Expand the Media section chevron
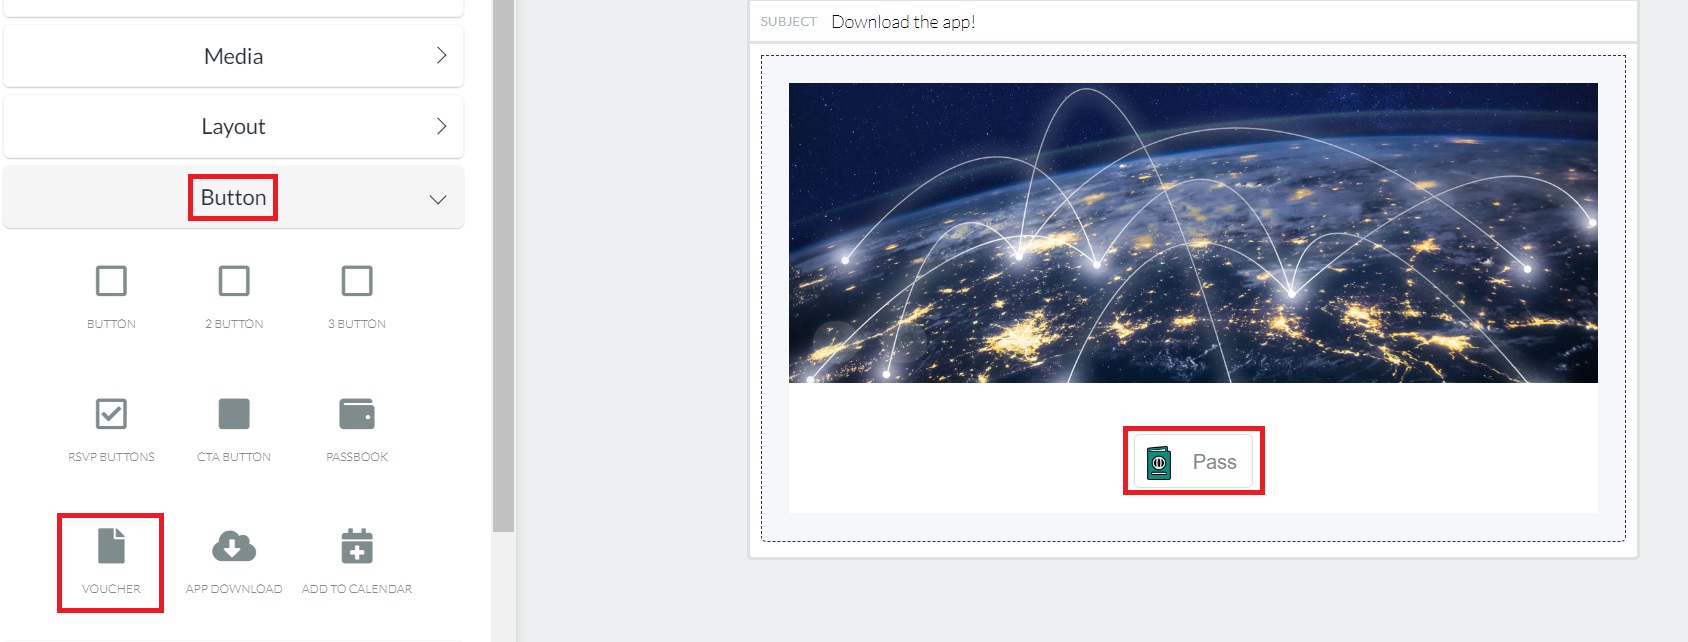 click(441, 56)
